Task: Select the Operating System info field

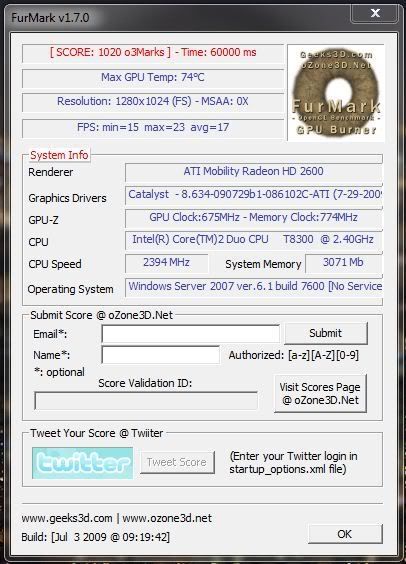Action: point(254,287)
